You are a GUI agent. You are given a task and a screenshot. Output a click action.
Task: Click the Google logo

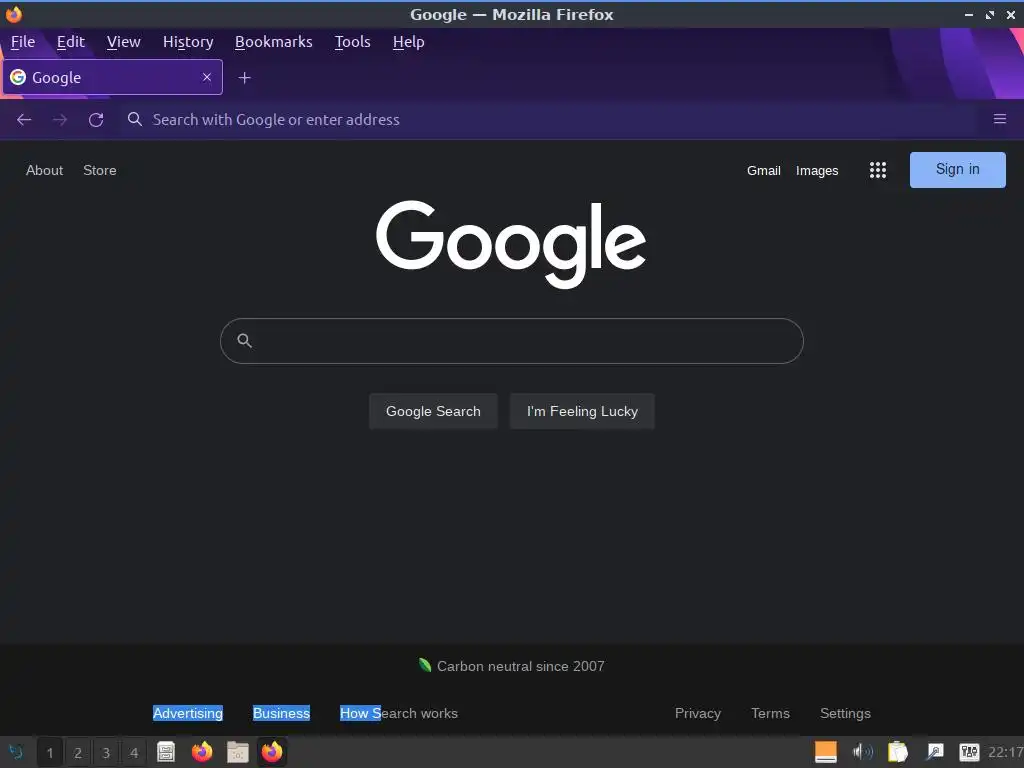pos(511,244)
